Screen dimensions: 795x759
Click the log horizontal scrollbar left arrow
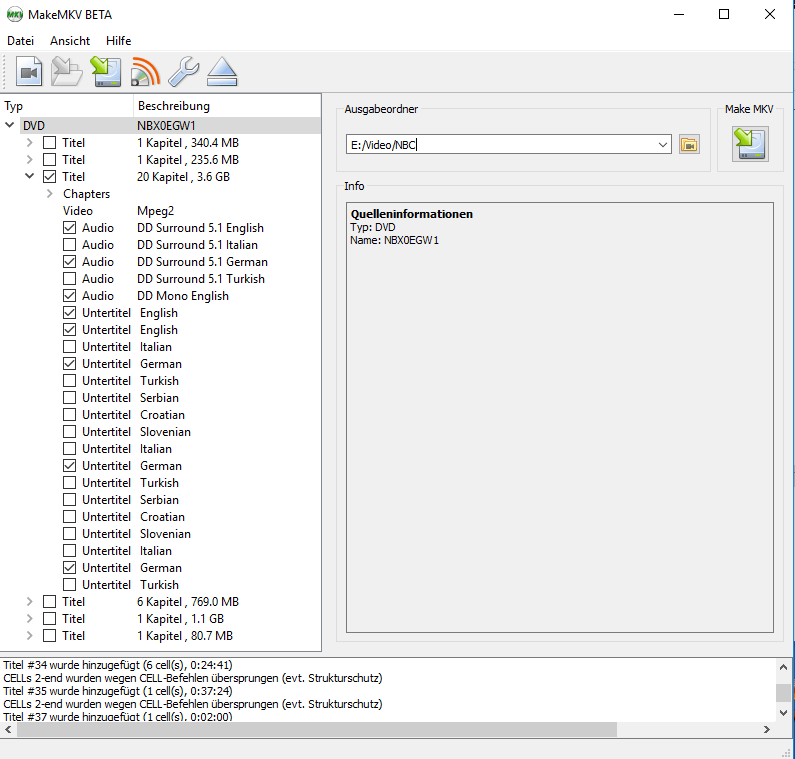[8, 730]
